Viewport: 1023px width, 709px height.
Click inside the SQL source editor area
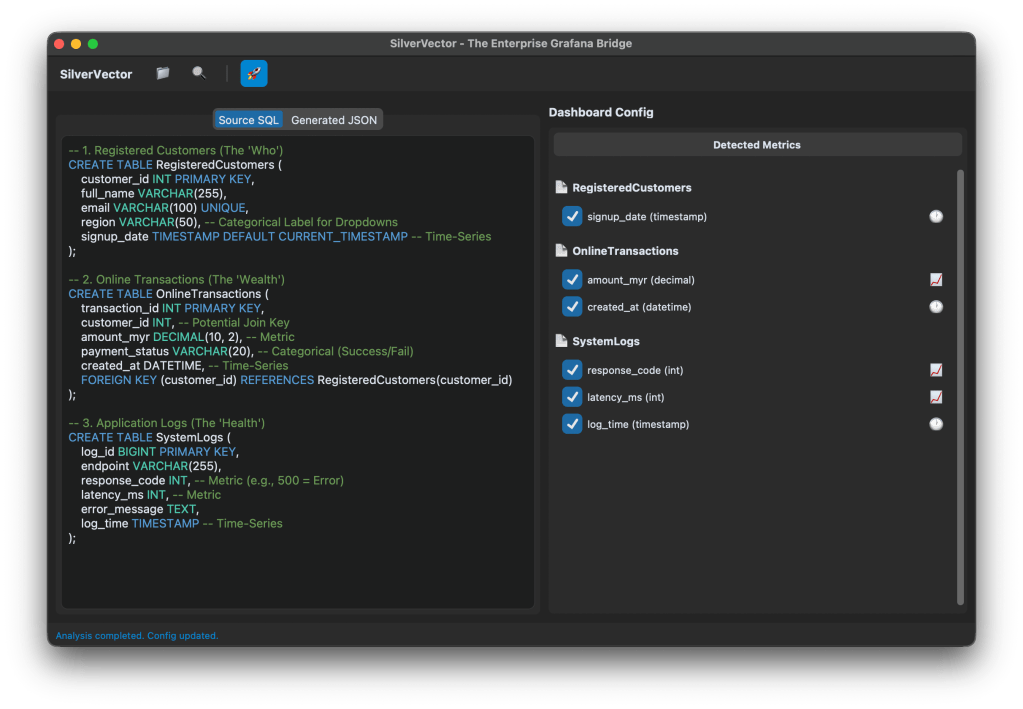point(297,570)
